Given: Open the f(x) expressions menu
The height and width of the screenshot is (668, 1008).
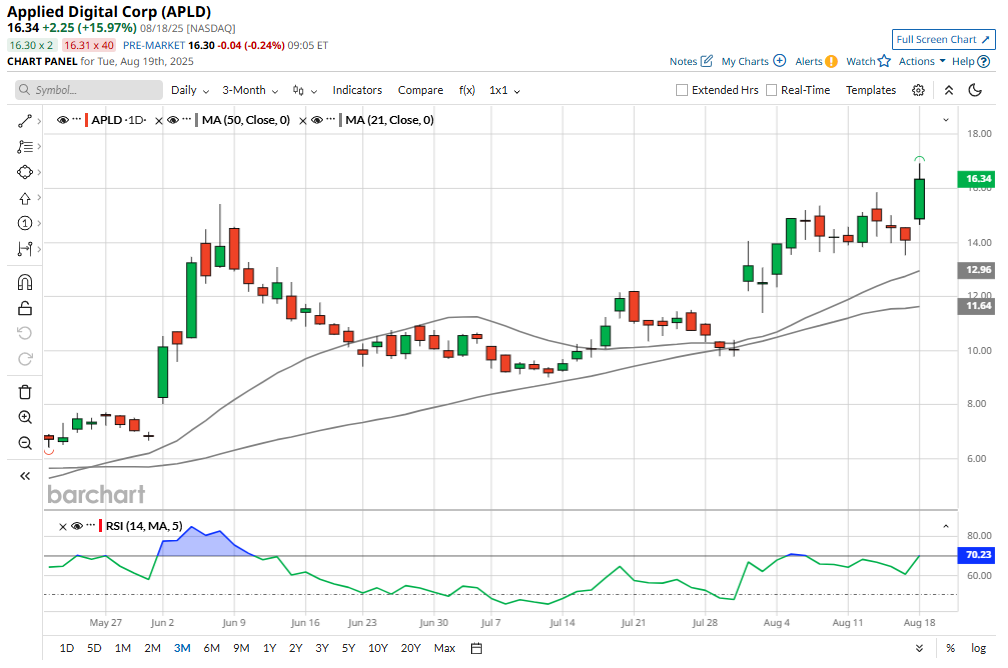Looking at the screenshot, I should pos(467,90).
